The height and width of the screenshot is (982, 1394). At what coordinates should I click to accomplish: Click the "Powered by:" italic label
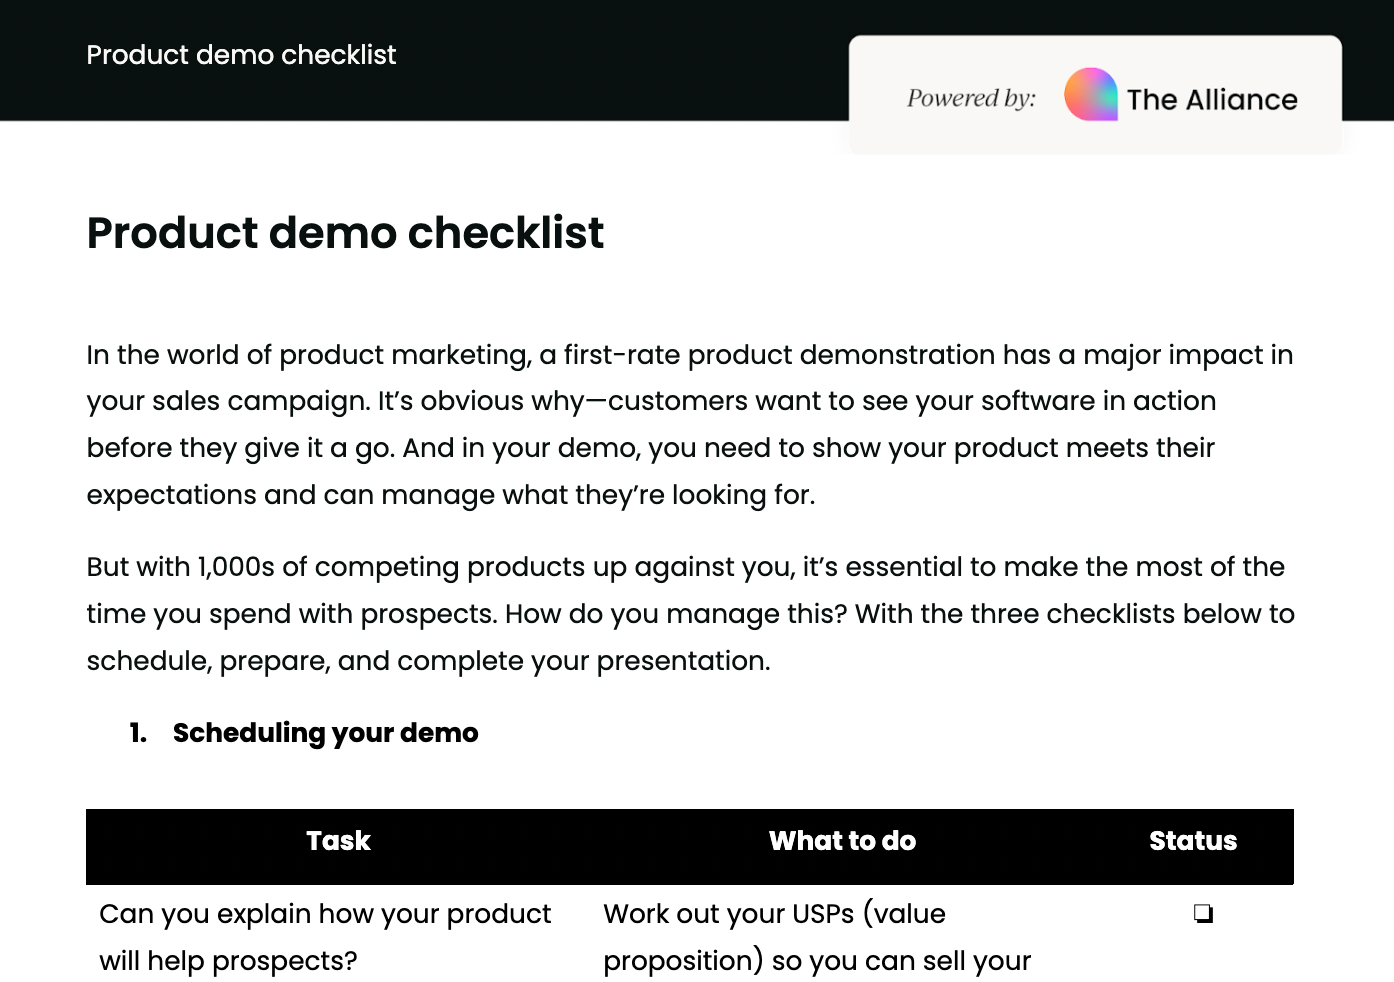pyautogui.click(x=971, y=98)
